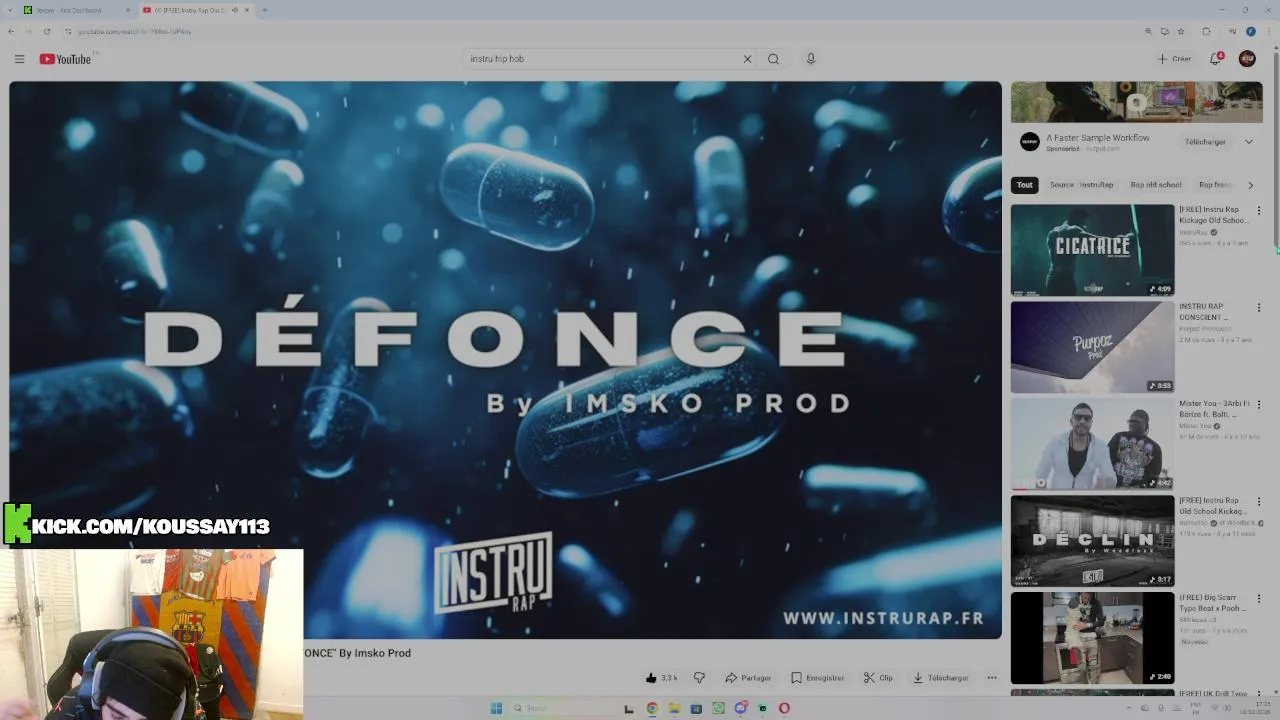Open the YouTube hamburger guide menu
Image resolution: width=1280 pixels, height=720 pixels.
(x=19, y=59)
